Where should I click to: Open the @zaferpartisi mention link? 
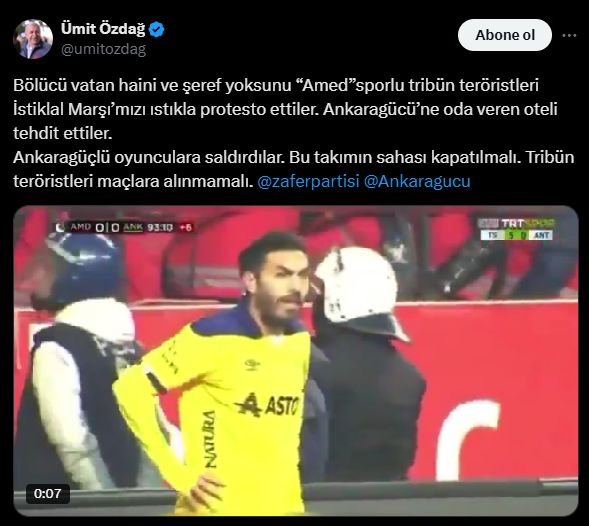point(308,181)
